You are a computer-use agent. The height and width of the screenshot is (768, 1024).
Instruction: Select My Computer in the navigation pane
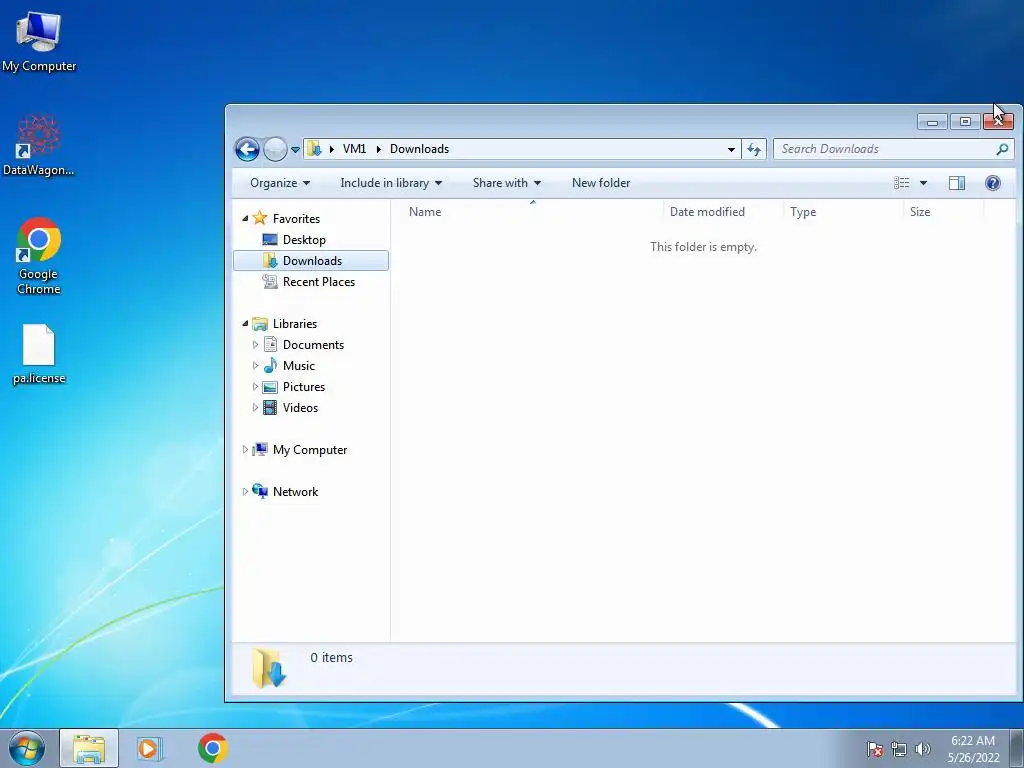(310, 450)
